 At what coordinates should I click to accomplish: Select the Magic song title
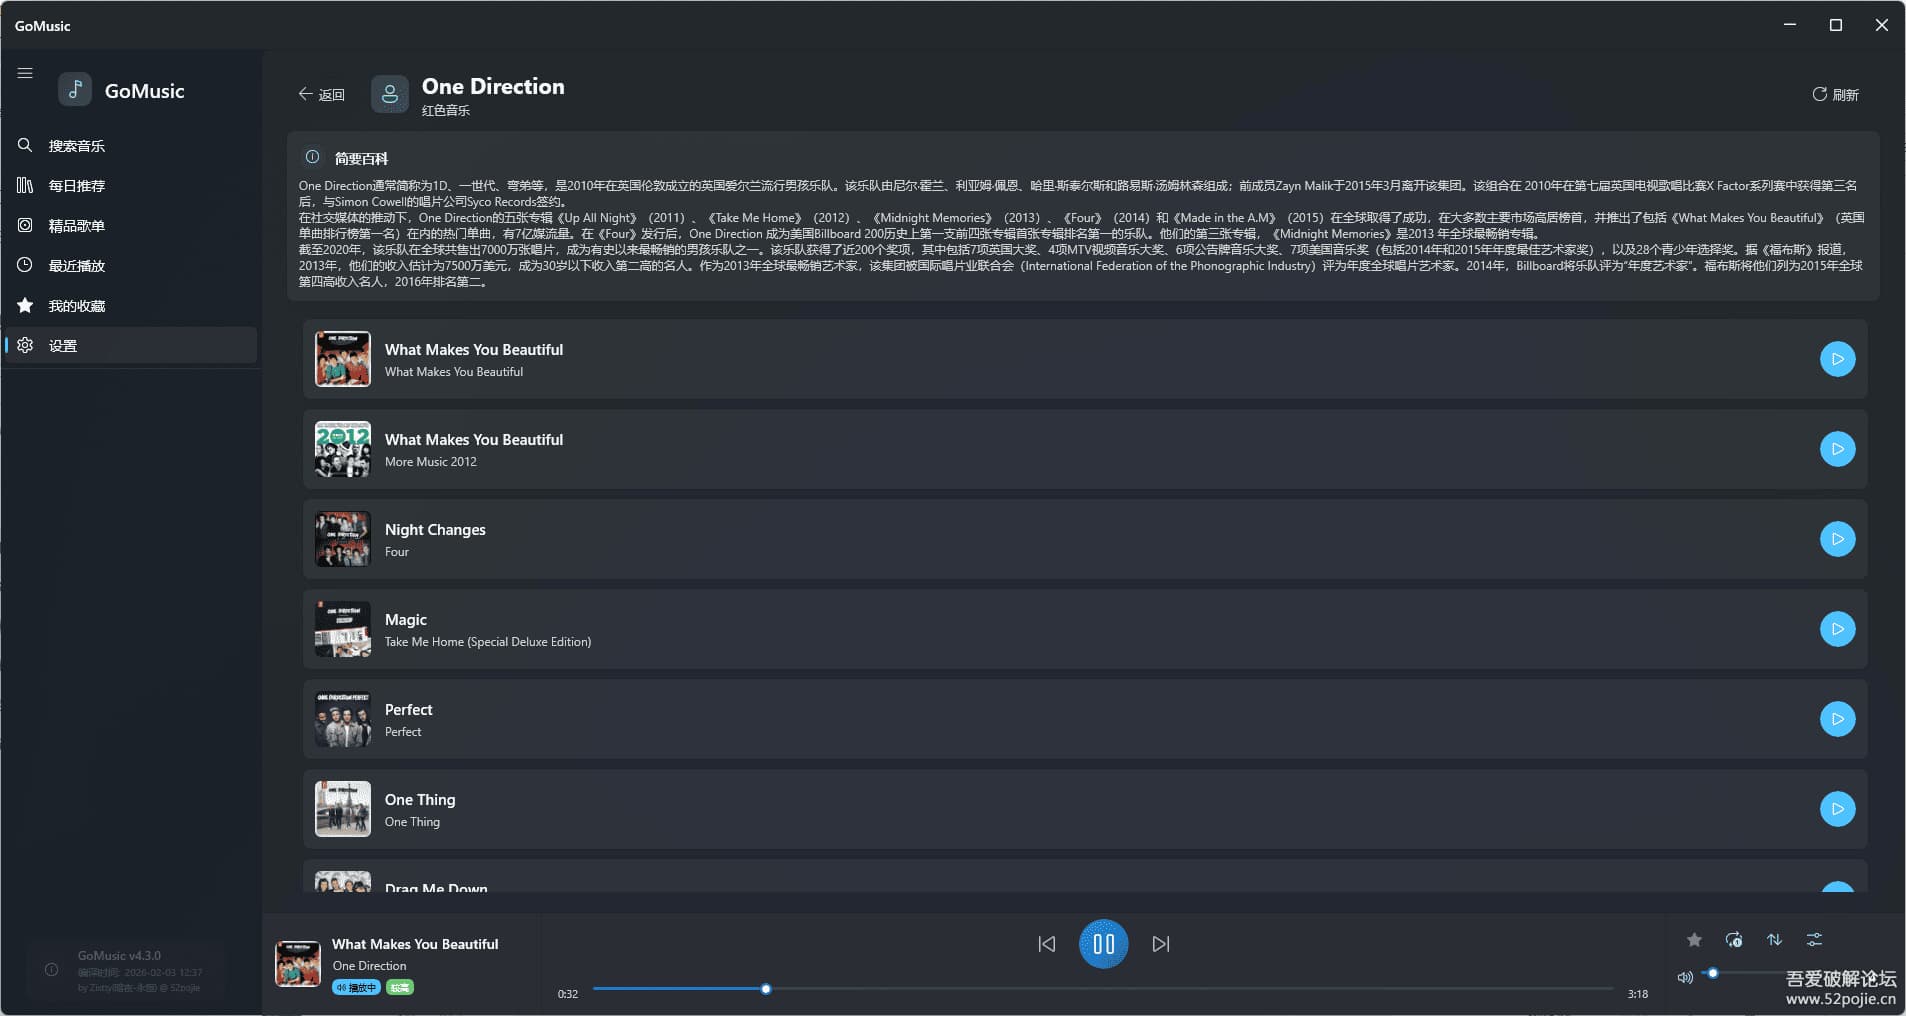tap(406, 620)
